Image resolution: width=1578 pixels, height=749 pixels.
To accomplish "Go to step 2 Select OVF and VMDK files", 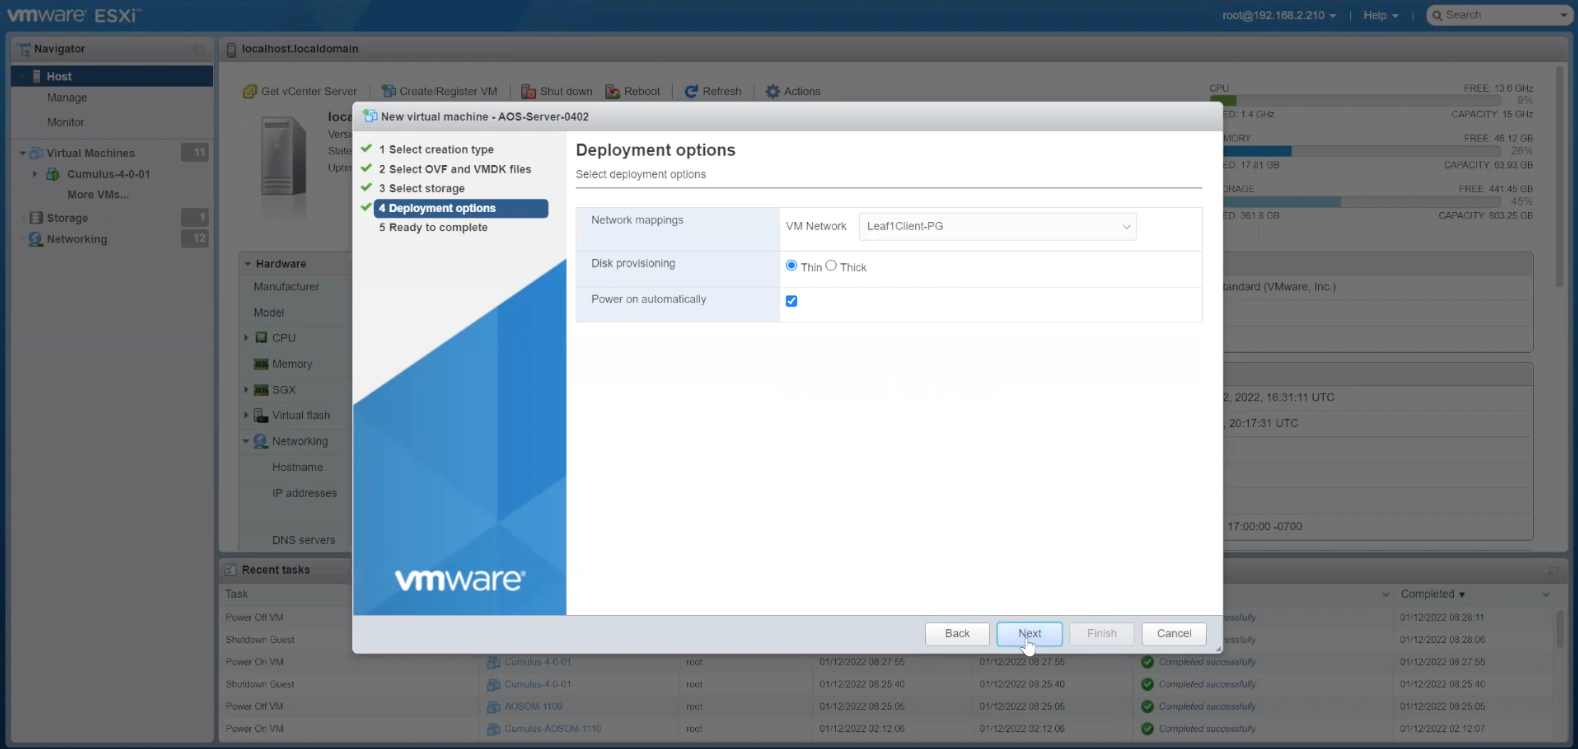I will (x=455, y=169).
